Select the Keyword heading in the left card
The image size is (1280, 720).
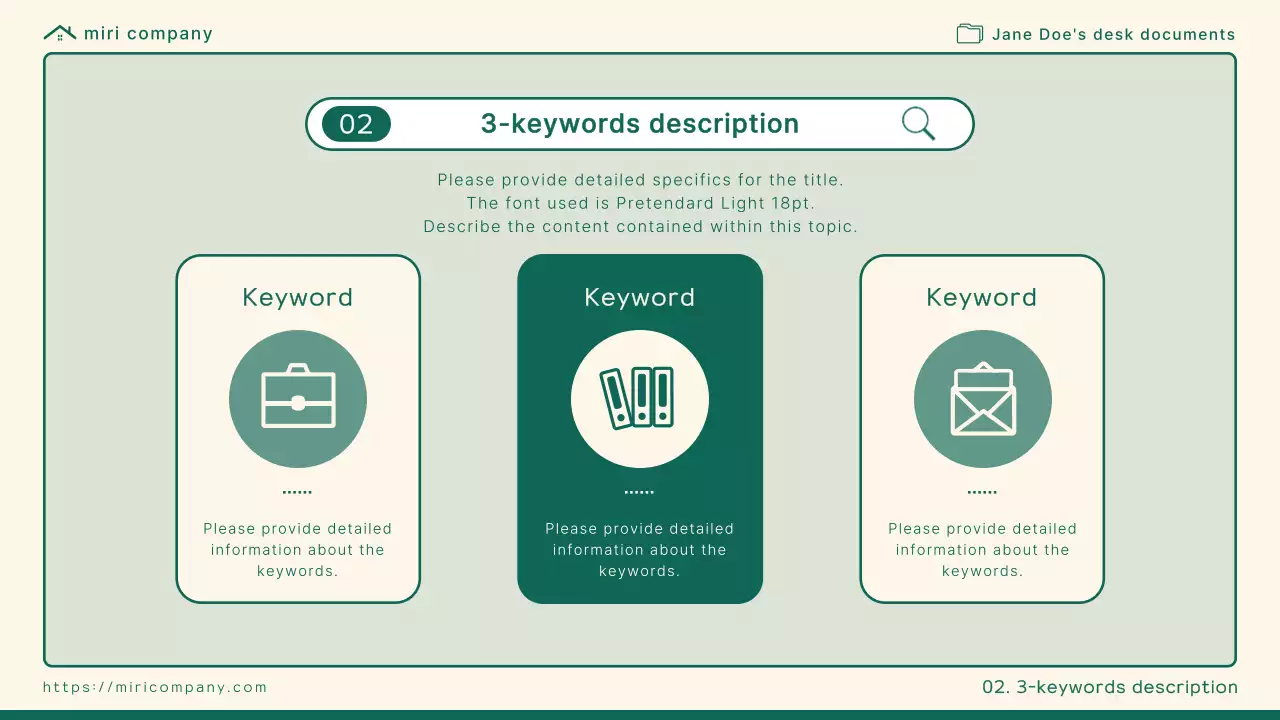[298, 297]
